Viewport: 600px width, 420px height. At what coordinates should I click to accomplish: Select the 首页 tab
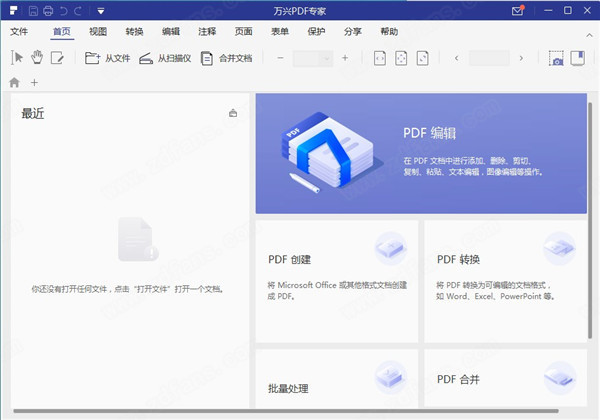(x=62, y=31)
